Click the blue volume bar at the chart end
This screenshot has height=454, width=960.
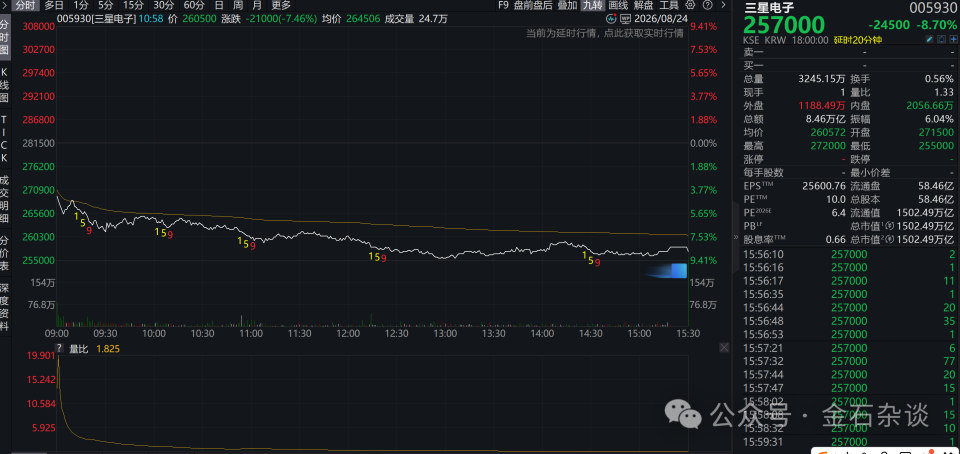pyautogui.click(x=678, y=270)
